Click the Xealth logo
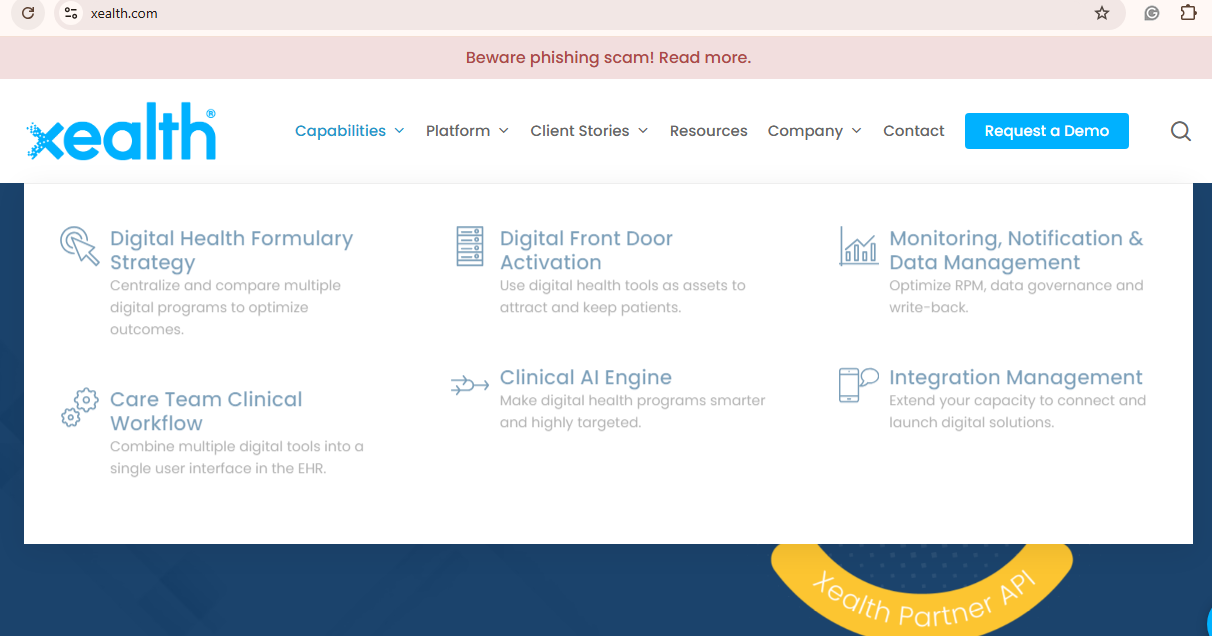 pyautogui.click(x=121, y=130)
